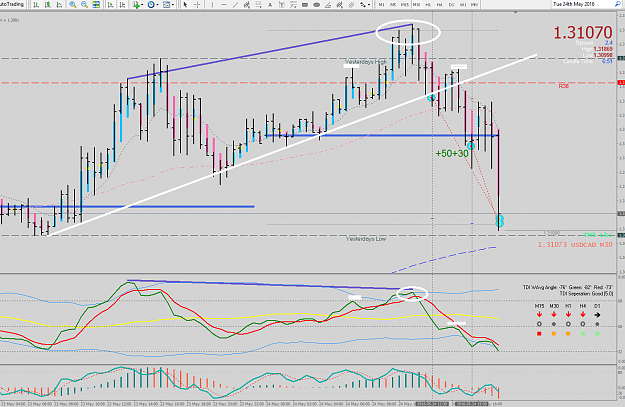The height and width of the screenshot is (407, 625).
Task: Switch timeframe to M15
Action: (405, 5)
